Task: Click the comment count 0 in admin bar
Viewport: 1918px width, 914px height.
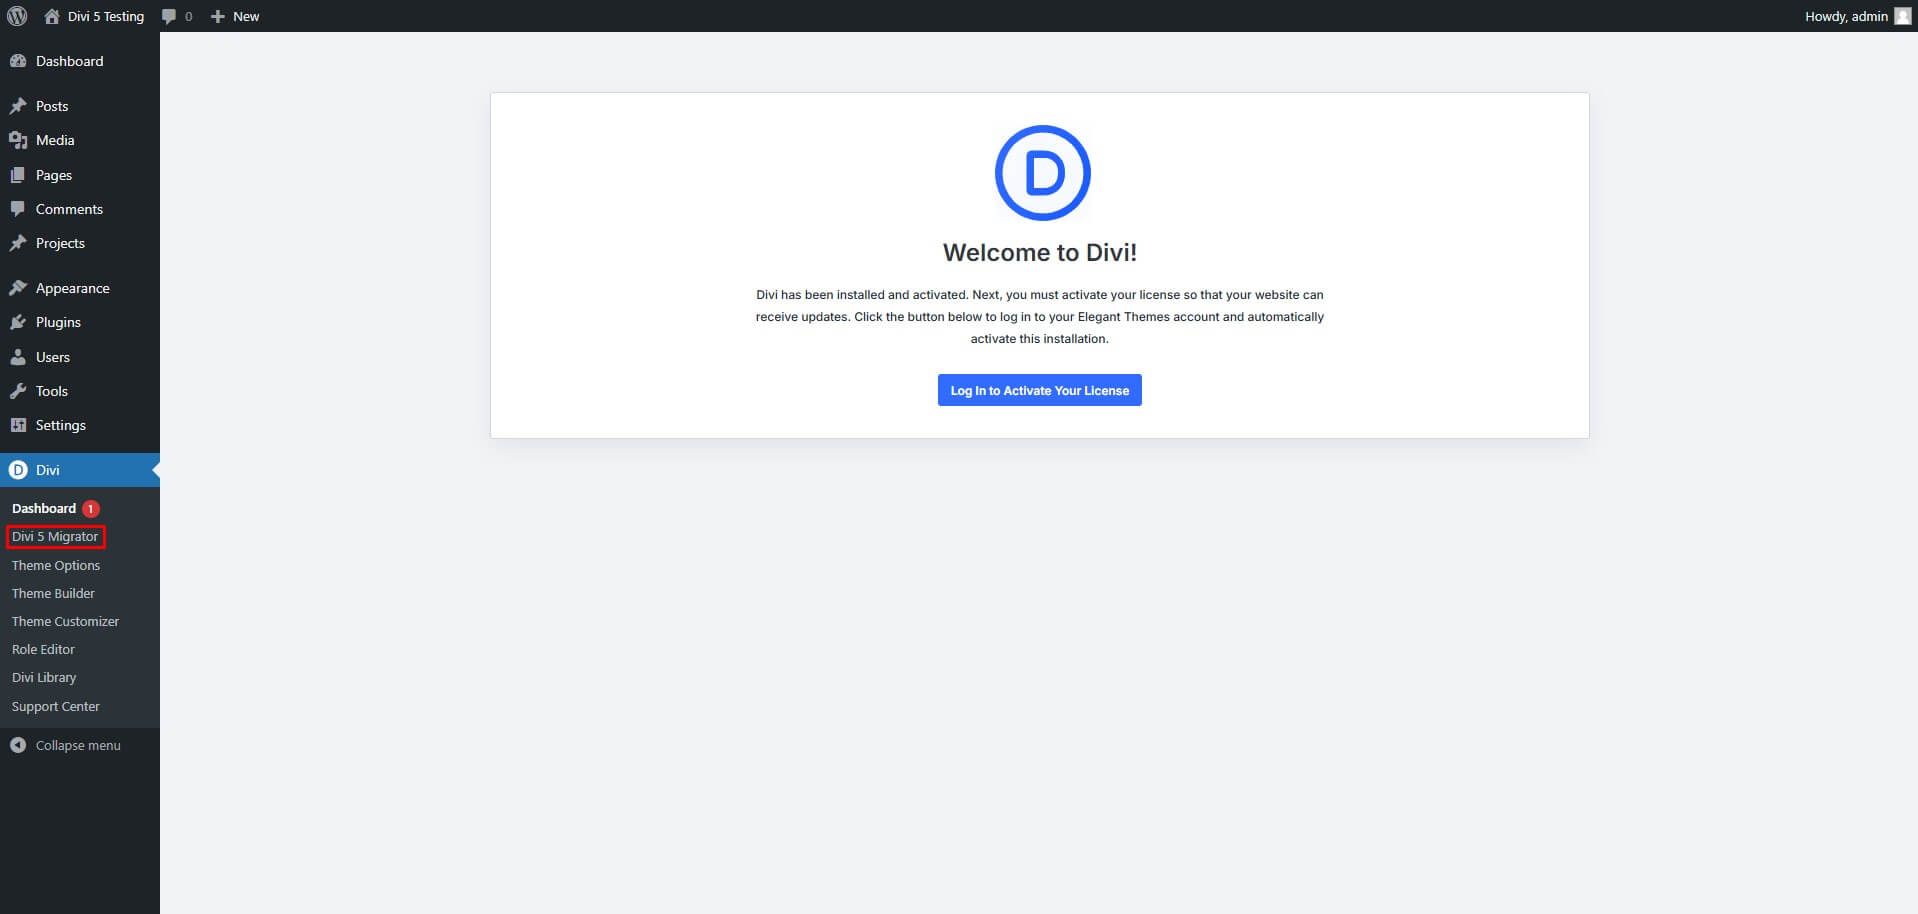Action: [188, 16]
